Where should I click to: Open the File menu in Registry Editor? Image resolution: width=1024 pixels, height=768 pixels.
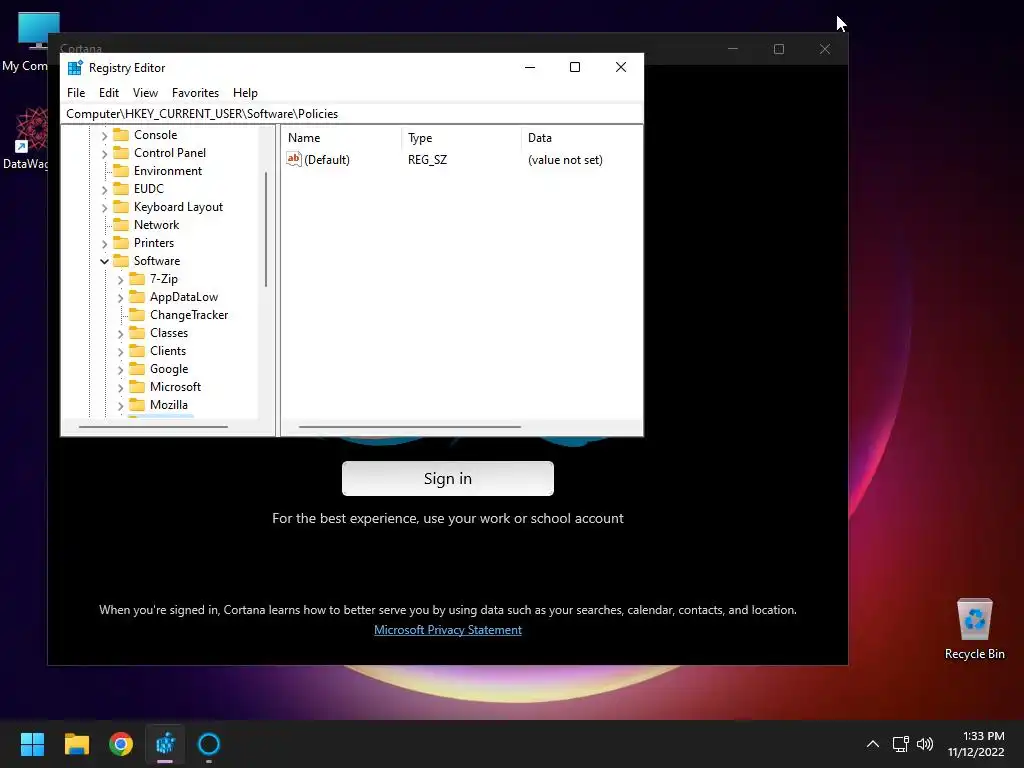76,93
